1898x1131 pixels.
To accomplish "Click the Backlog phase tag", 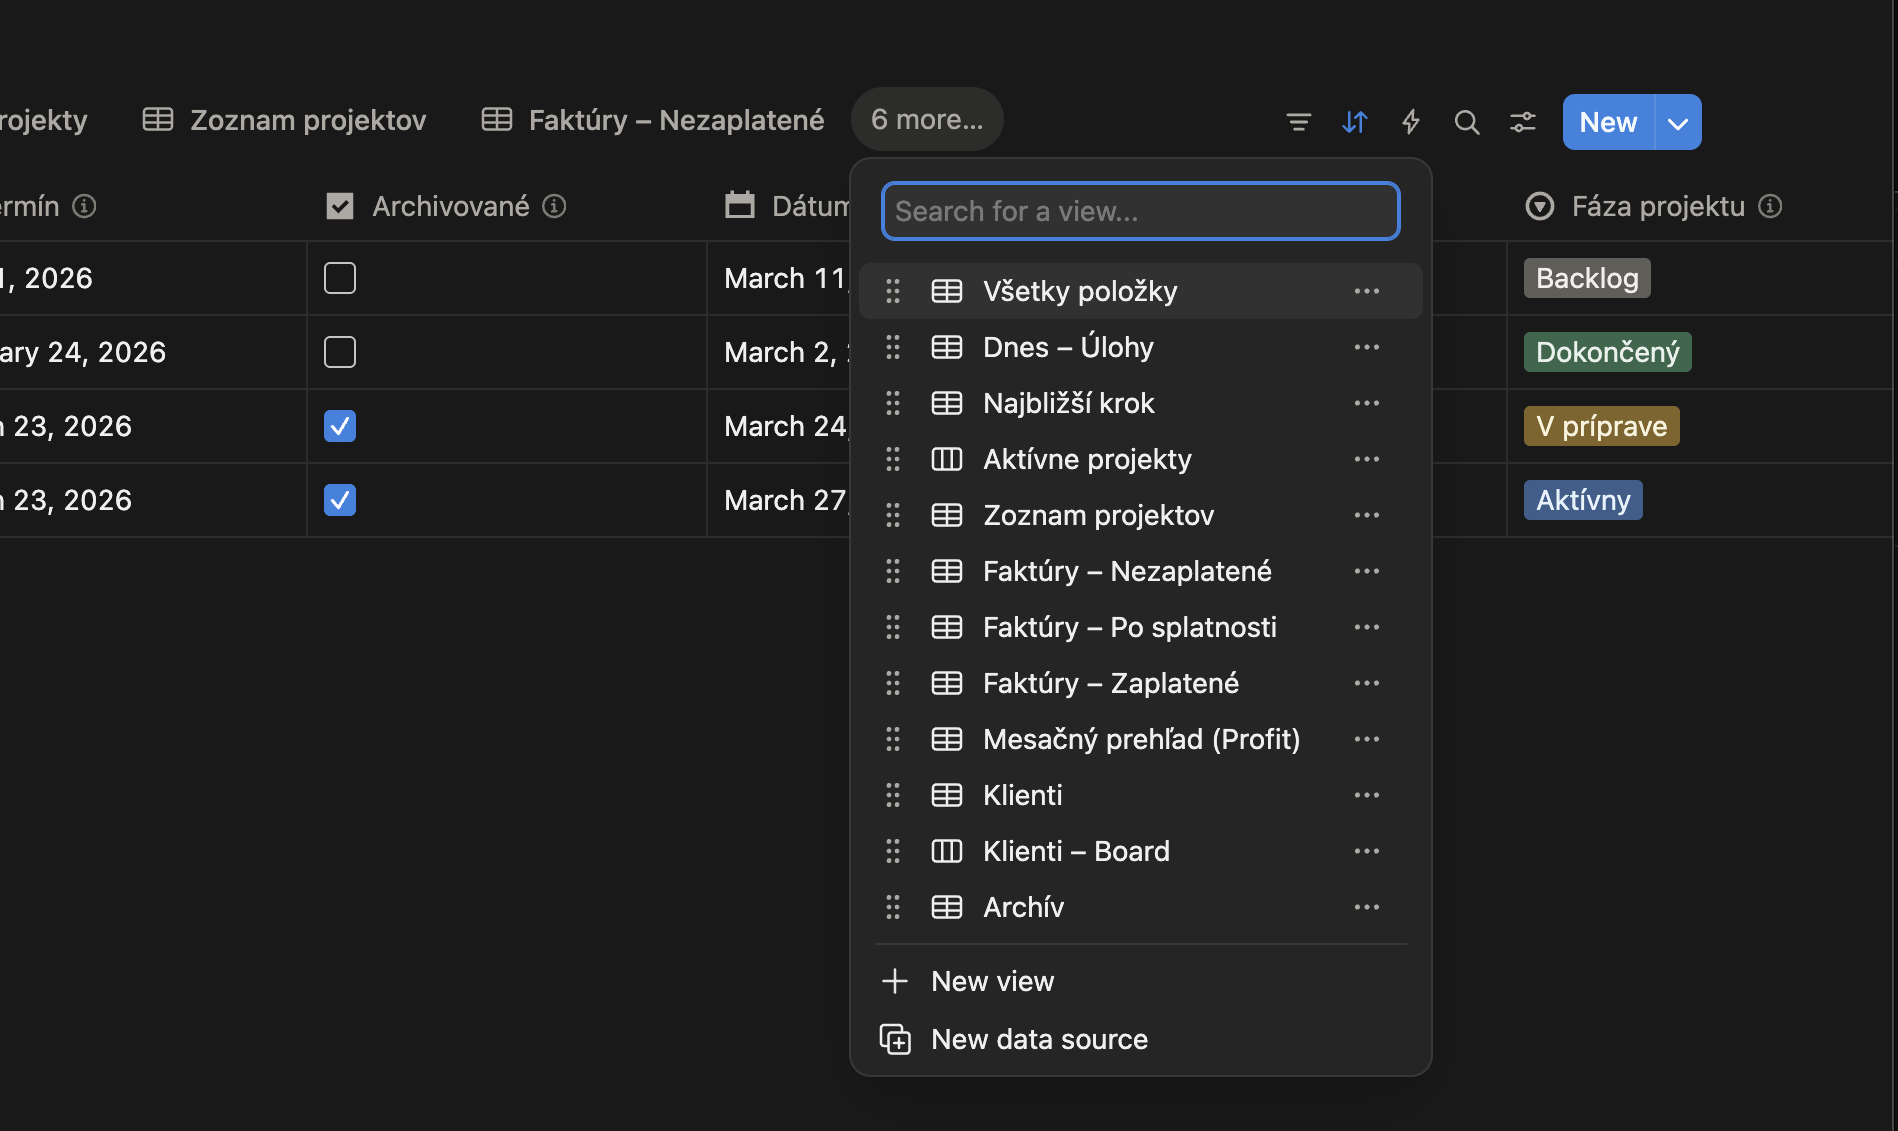I will [x=1586, y=278].
